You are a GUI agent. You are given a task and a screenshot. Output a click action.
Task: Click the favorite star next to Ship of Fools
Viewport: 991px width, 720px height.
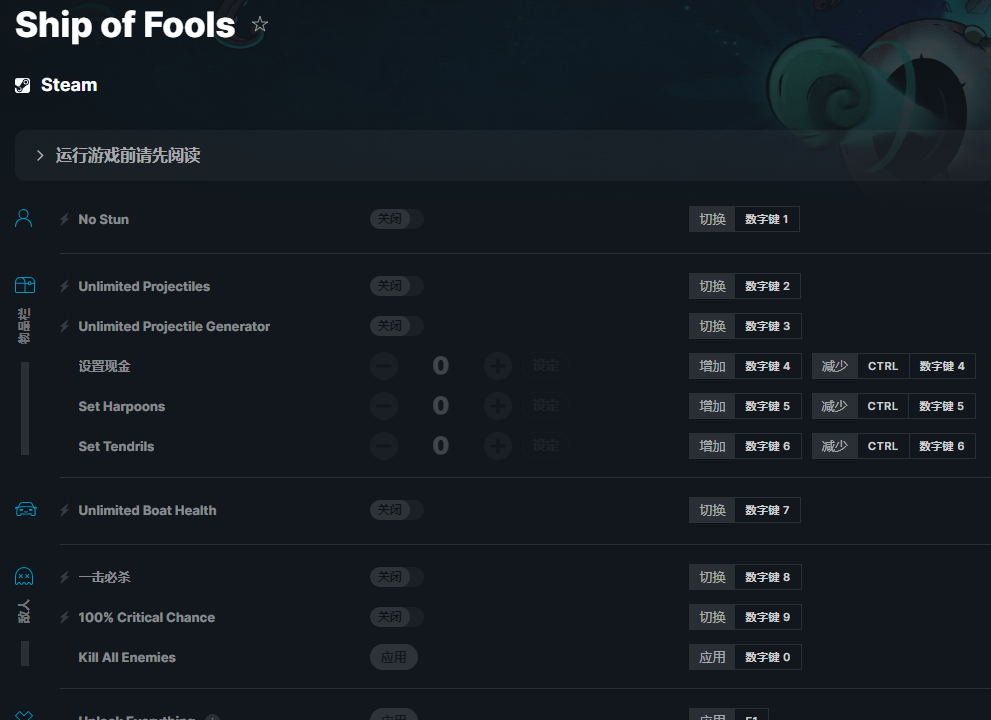click(260, 24)
